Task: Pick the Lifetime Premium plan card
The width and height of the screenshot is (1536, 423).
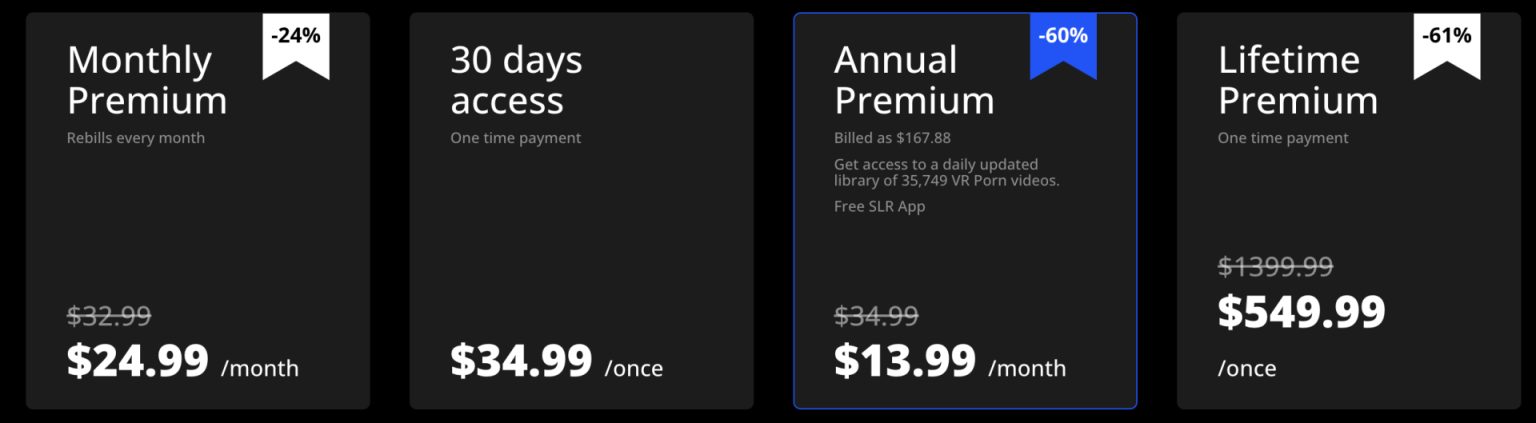Action: coord(1348,210)
